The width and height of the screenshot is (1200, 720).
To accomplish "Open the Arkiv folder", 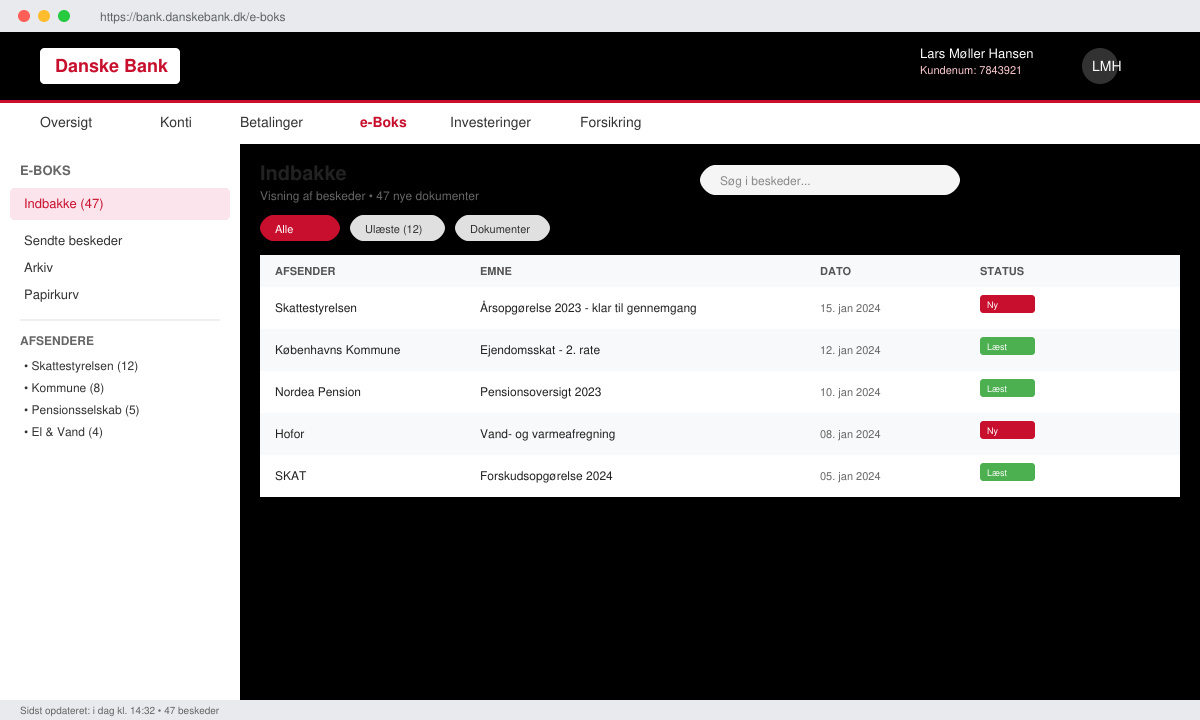I will (38, 268).
